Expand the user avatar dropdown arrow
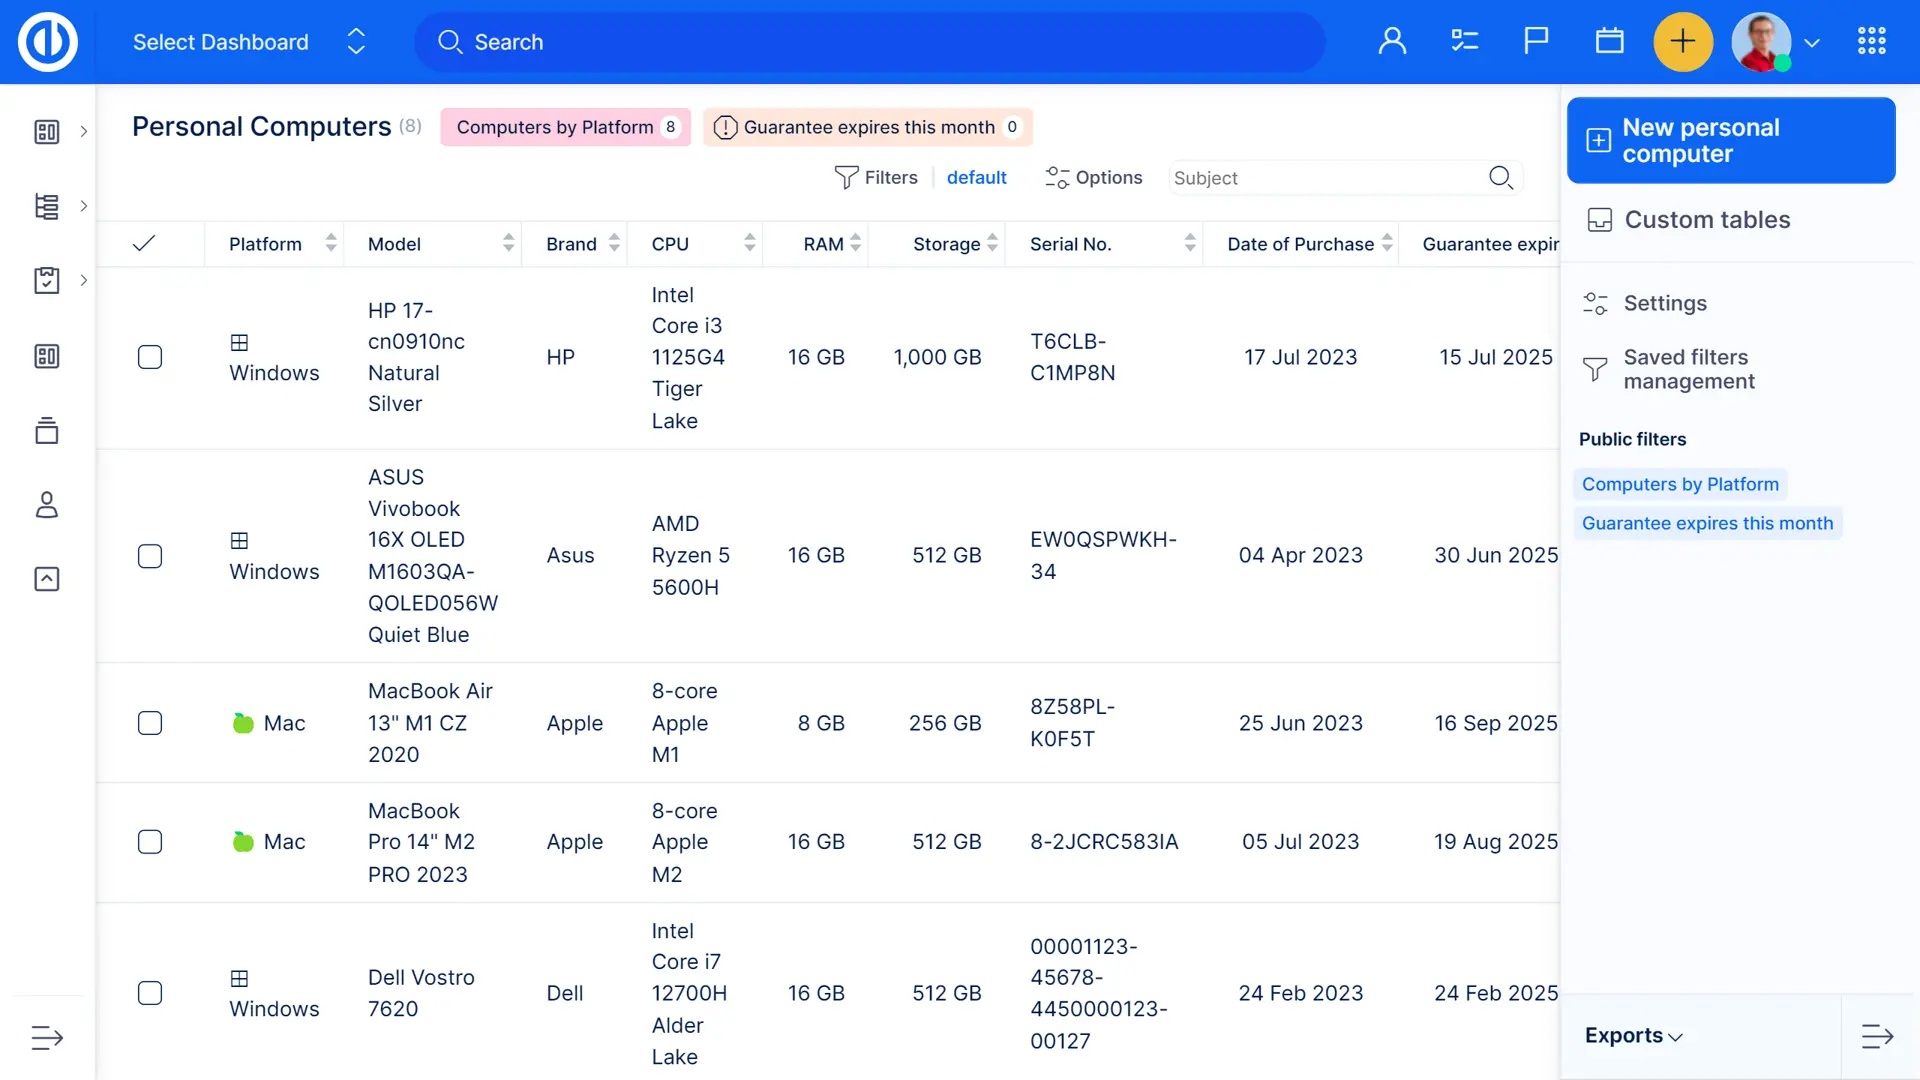The height and width of the screenshot is (1080, 1920). (1812, 43)
